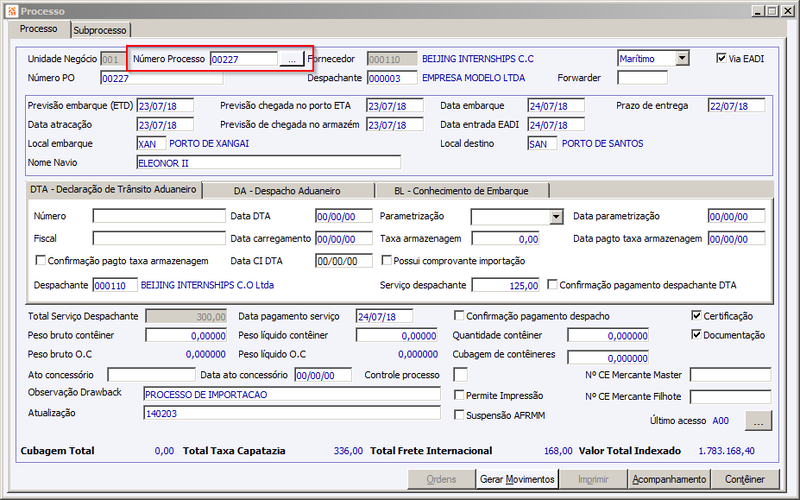Focus the Número Processo field

pyautogui.click(x=244, y=59)
